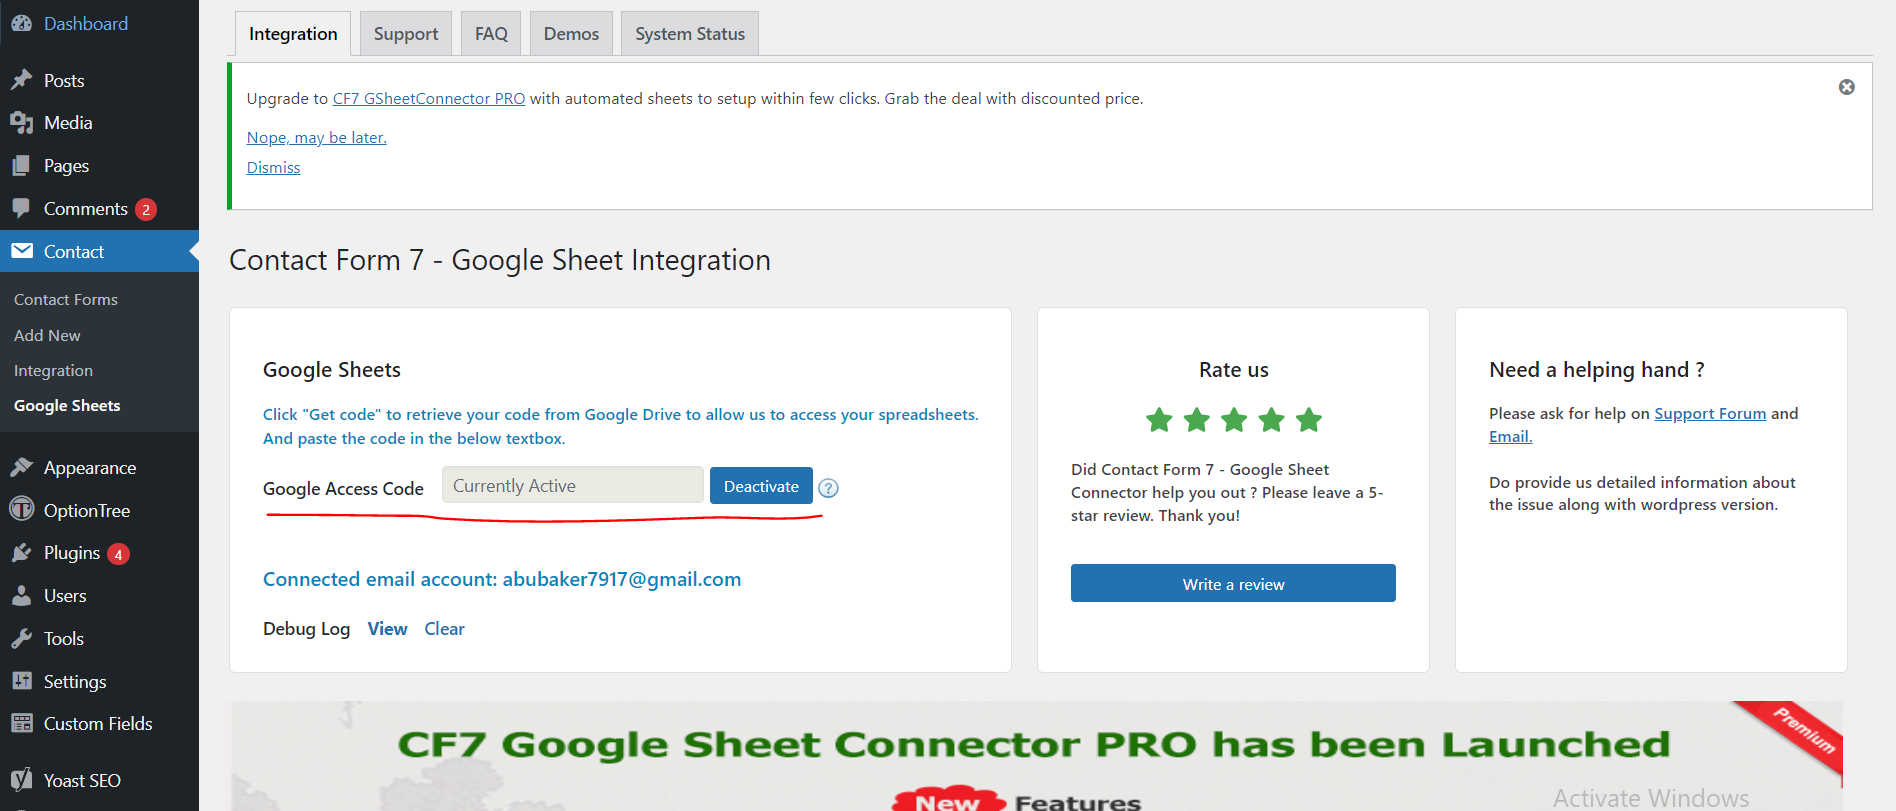Click the Plugins plug icon
1896x811 pixels.
[x=21, y=553]
